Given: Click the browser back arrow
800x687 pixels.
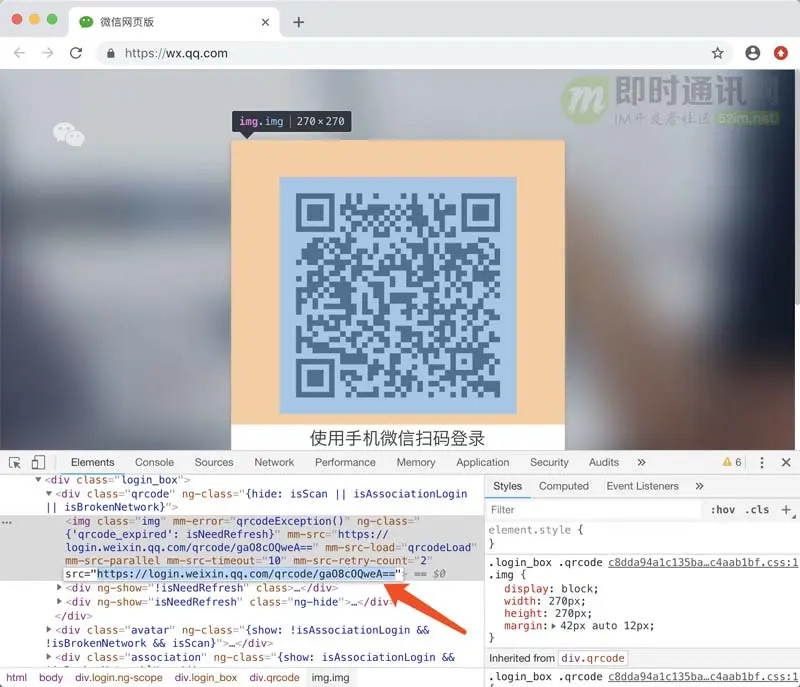Looking at the screenshot, I should tap(19, 53).
